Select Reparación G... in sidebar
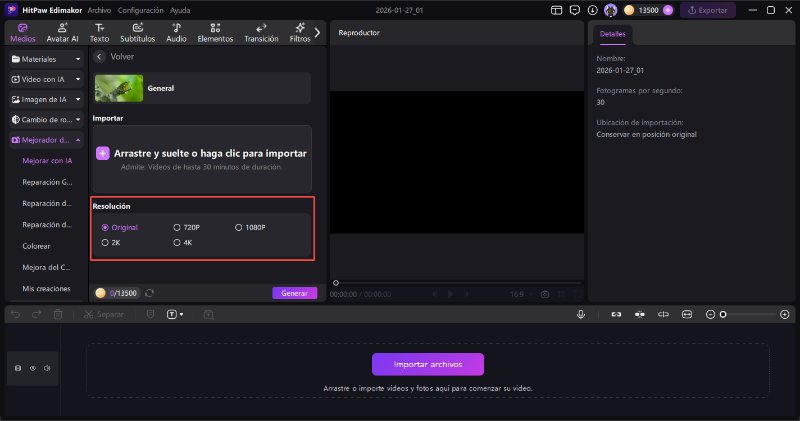 tap(47, 182)
